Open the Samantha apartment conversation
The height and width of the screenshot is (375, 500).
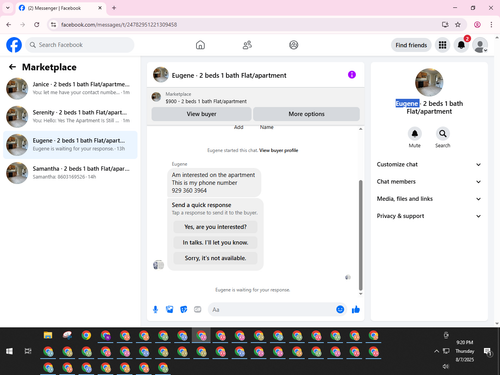[x=70, y=173]
